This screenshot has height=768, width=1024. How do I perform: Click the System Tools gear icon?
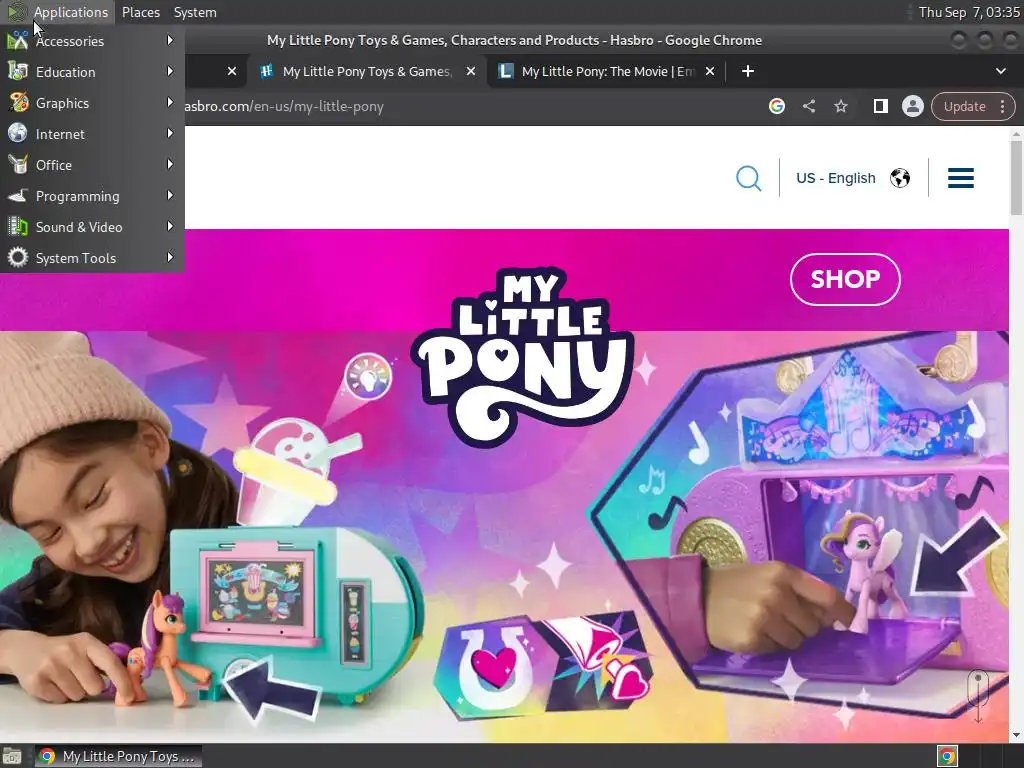pyautogui.click(x=18, y=257)
